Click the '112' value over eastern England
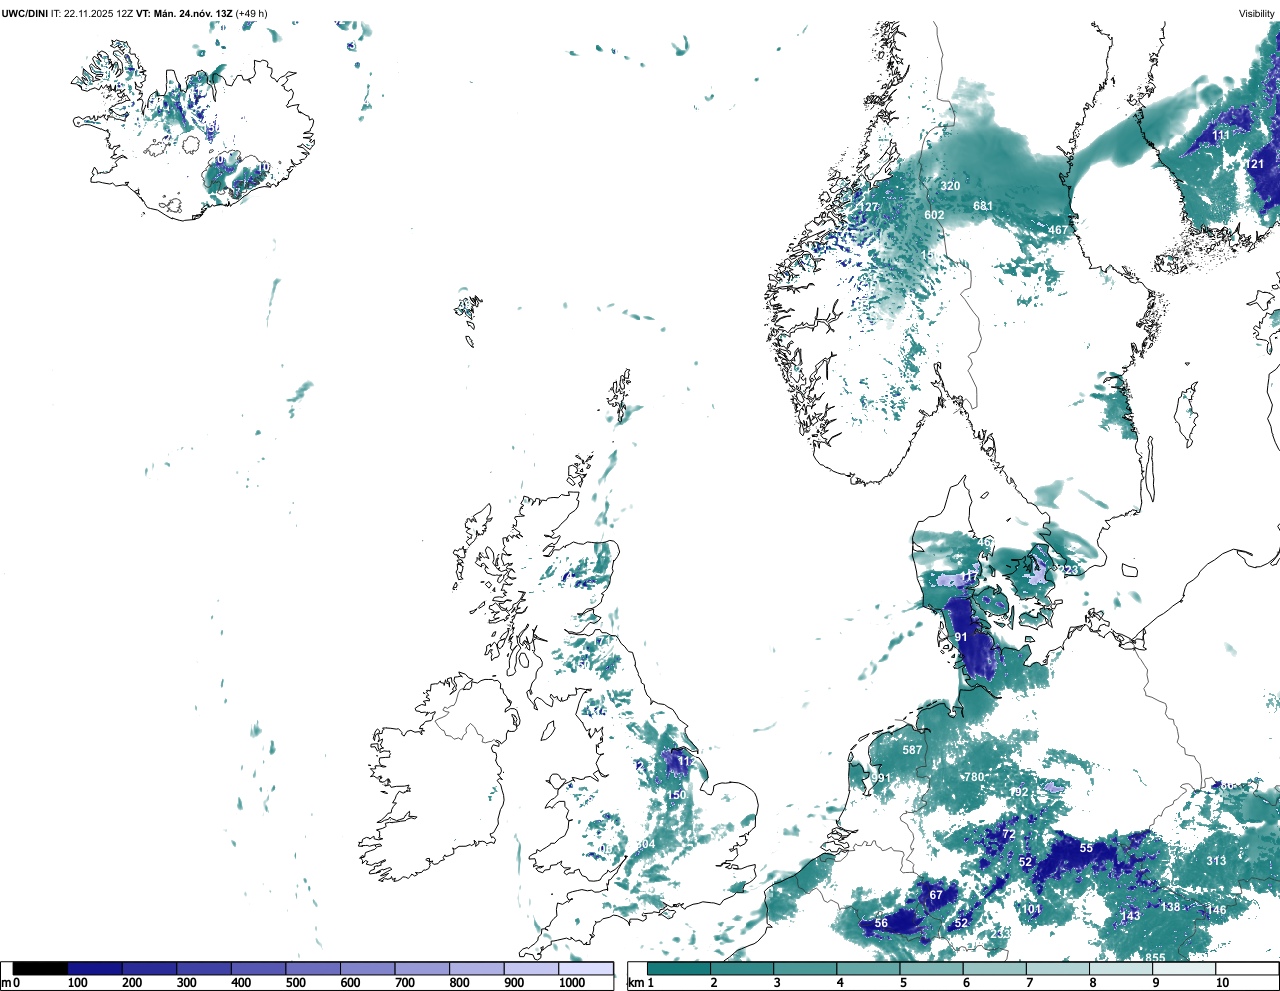Image resolution: width=1280 pixels, height=991 pixels. 686,761
